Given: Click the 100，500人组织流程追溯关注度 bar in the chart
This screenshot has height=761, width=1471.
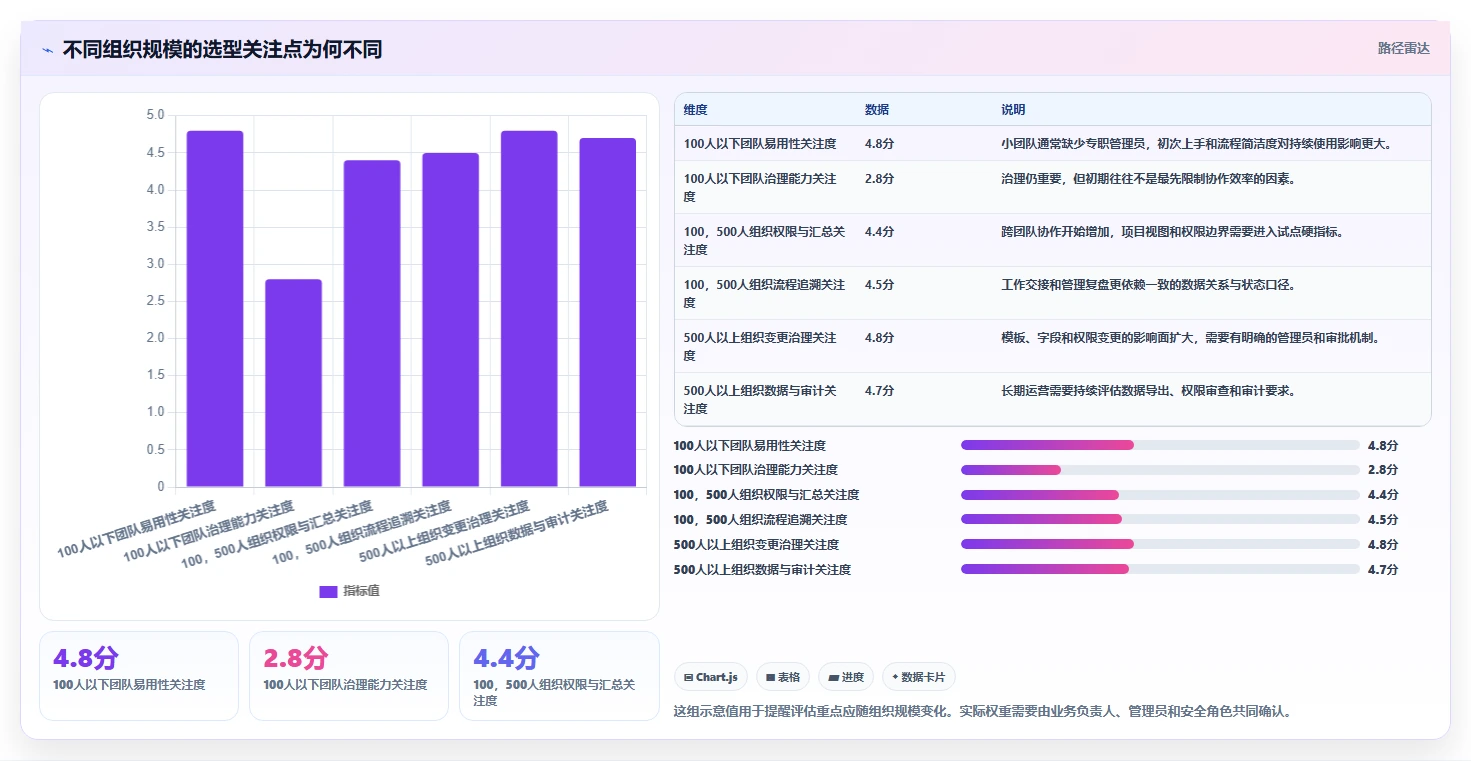Looking at the screenshot, I should (450, 320).
